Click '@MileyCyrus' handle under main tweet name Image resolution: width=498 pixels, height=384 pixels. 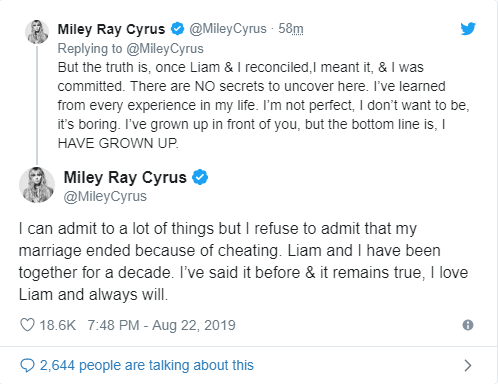pos(105,196)
